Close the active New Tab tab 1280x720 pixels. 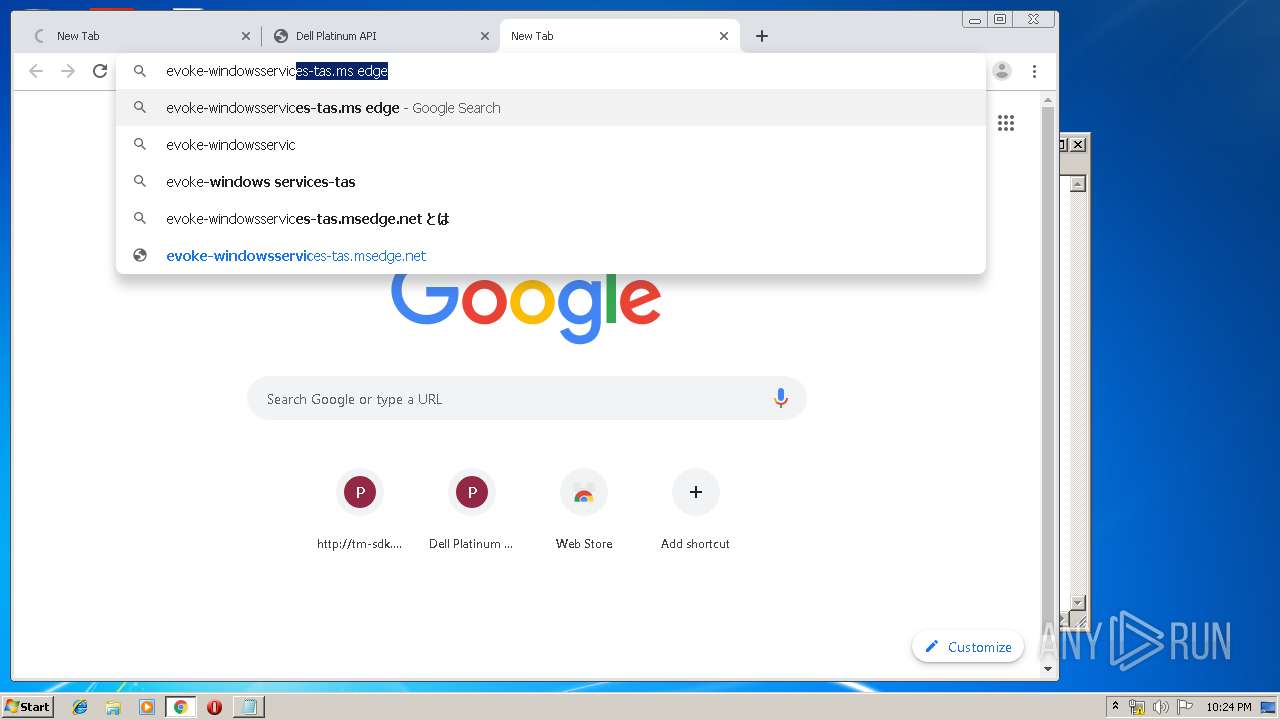724,36
